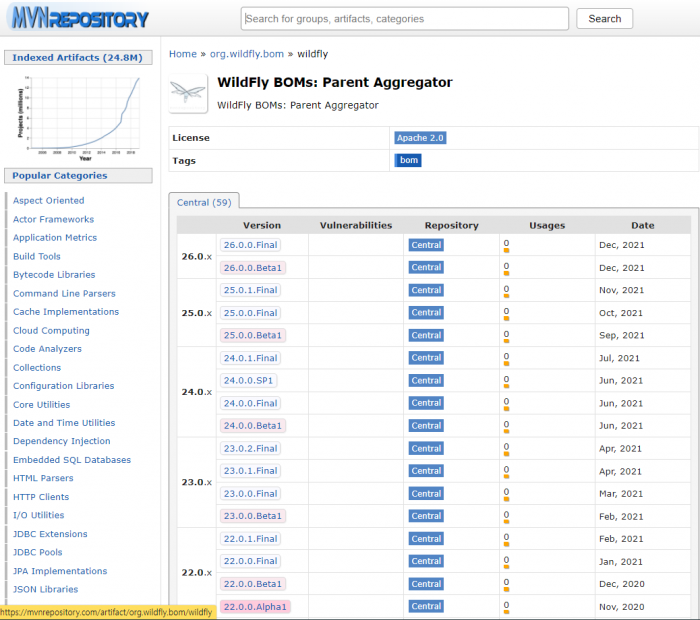Image resolution: width=700 pixels, height=620 pixels.
Task: Open Core Utilities category
Action: coord(42,405)
